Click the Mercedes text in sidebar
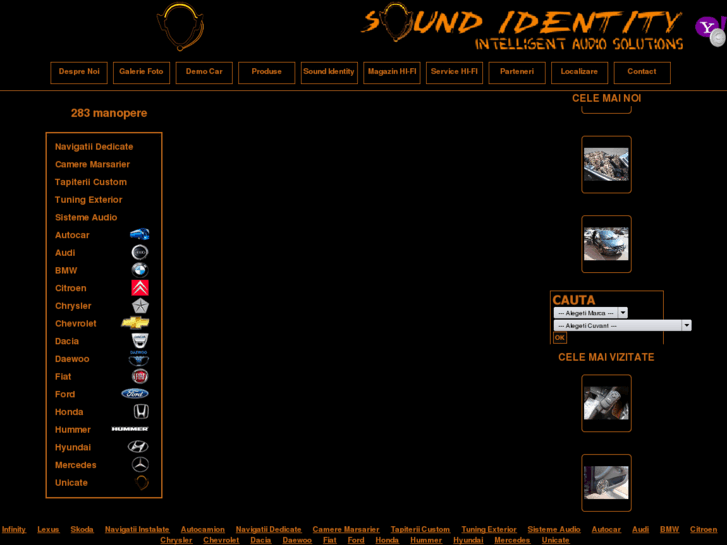Image resolution: width=727 pixels, height=545 pixels. pyautogui.click(x=76, y=465)
